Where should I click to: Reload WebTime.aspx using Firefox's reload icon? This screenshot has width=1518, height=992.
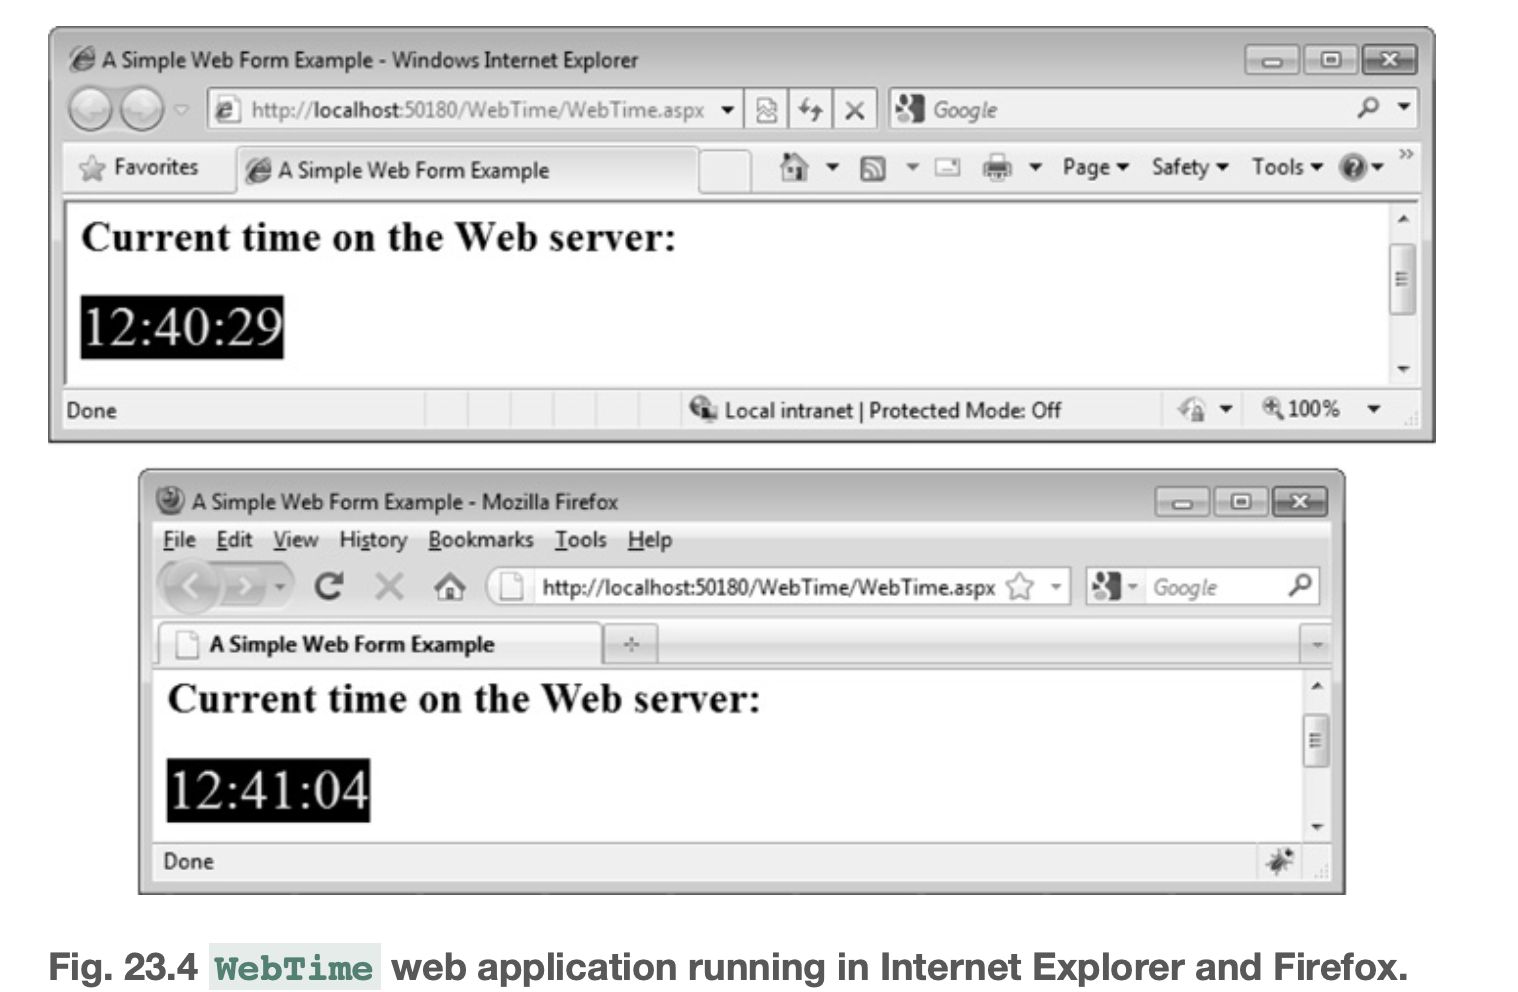[330, 587]
